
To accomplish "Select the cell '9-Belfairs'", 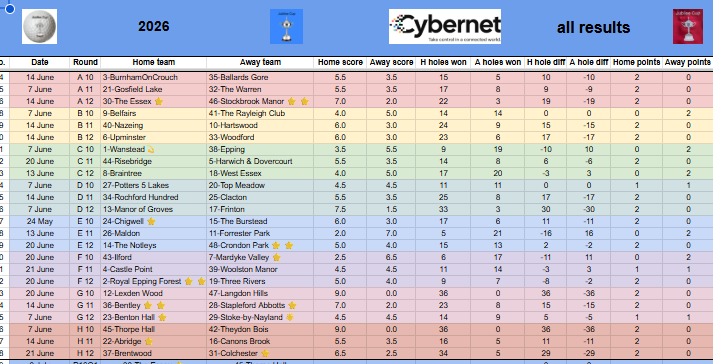I will pos(154,113).
